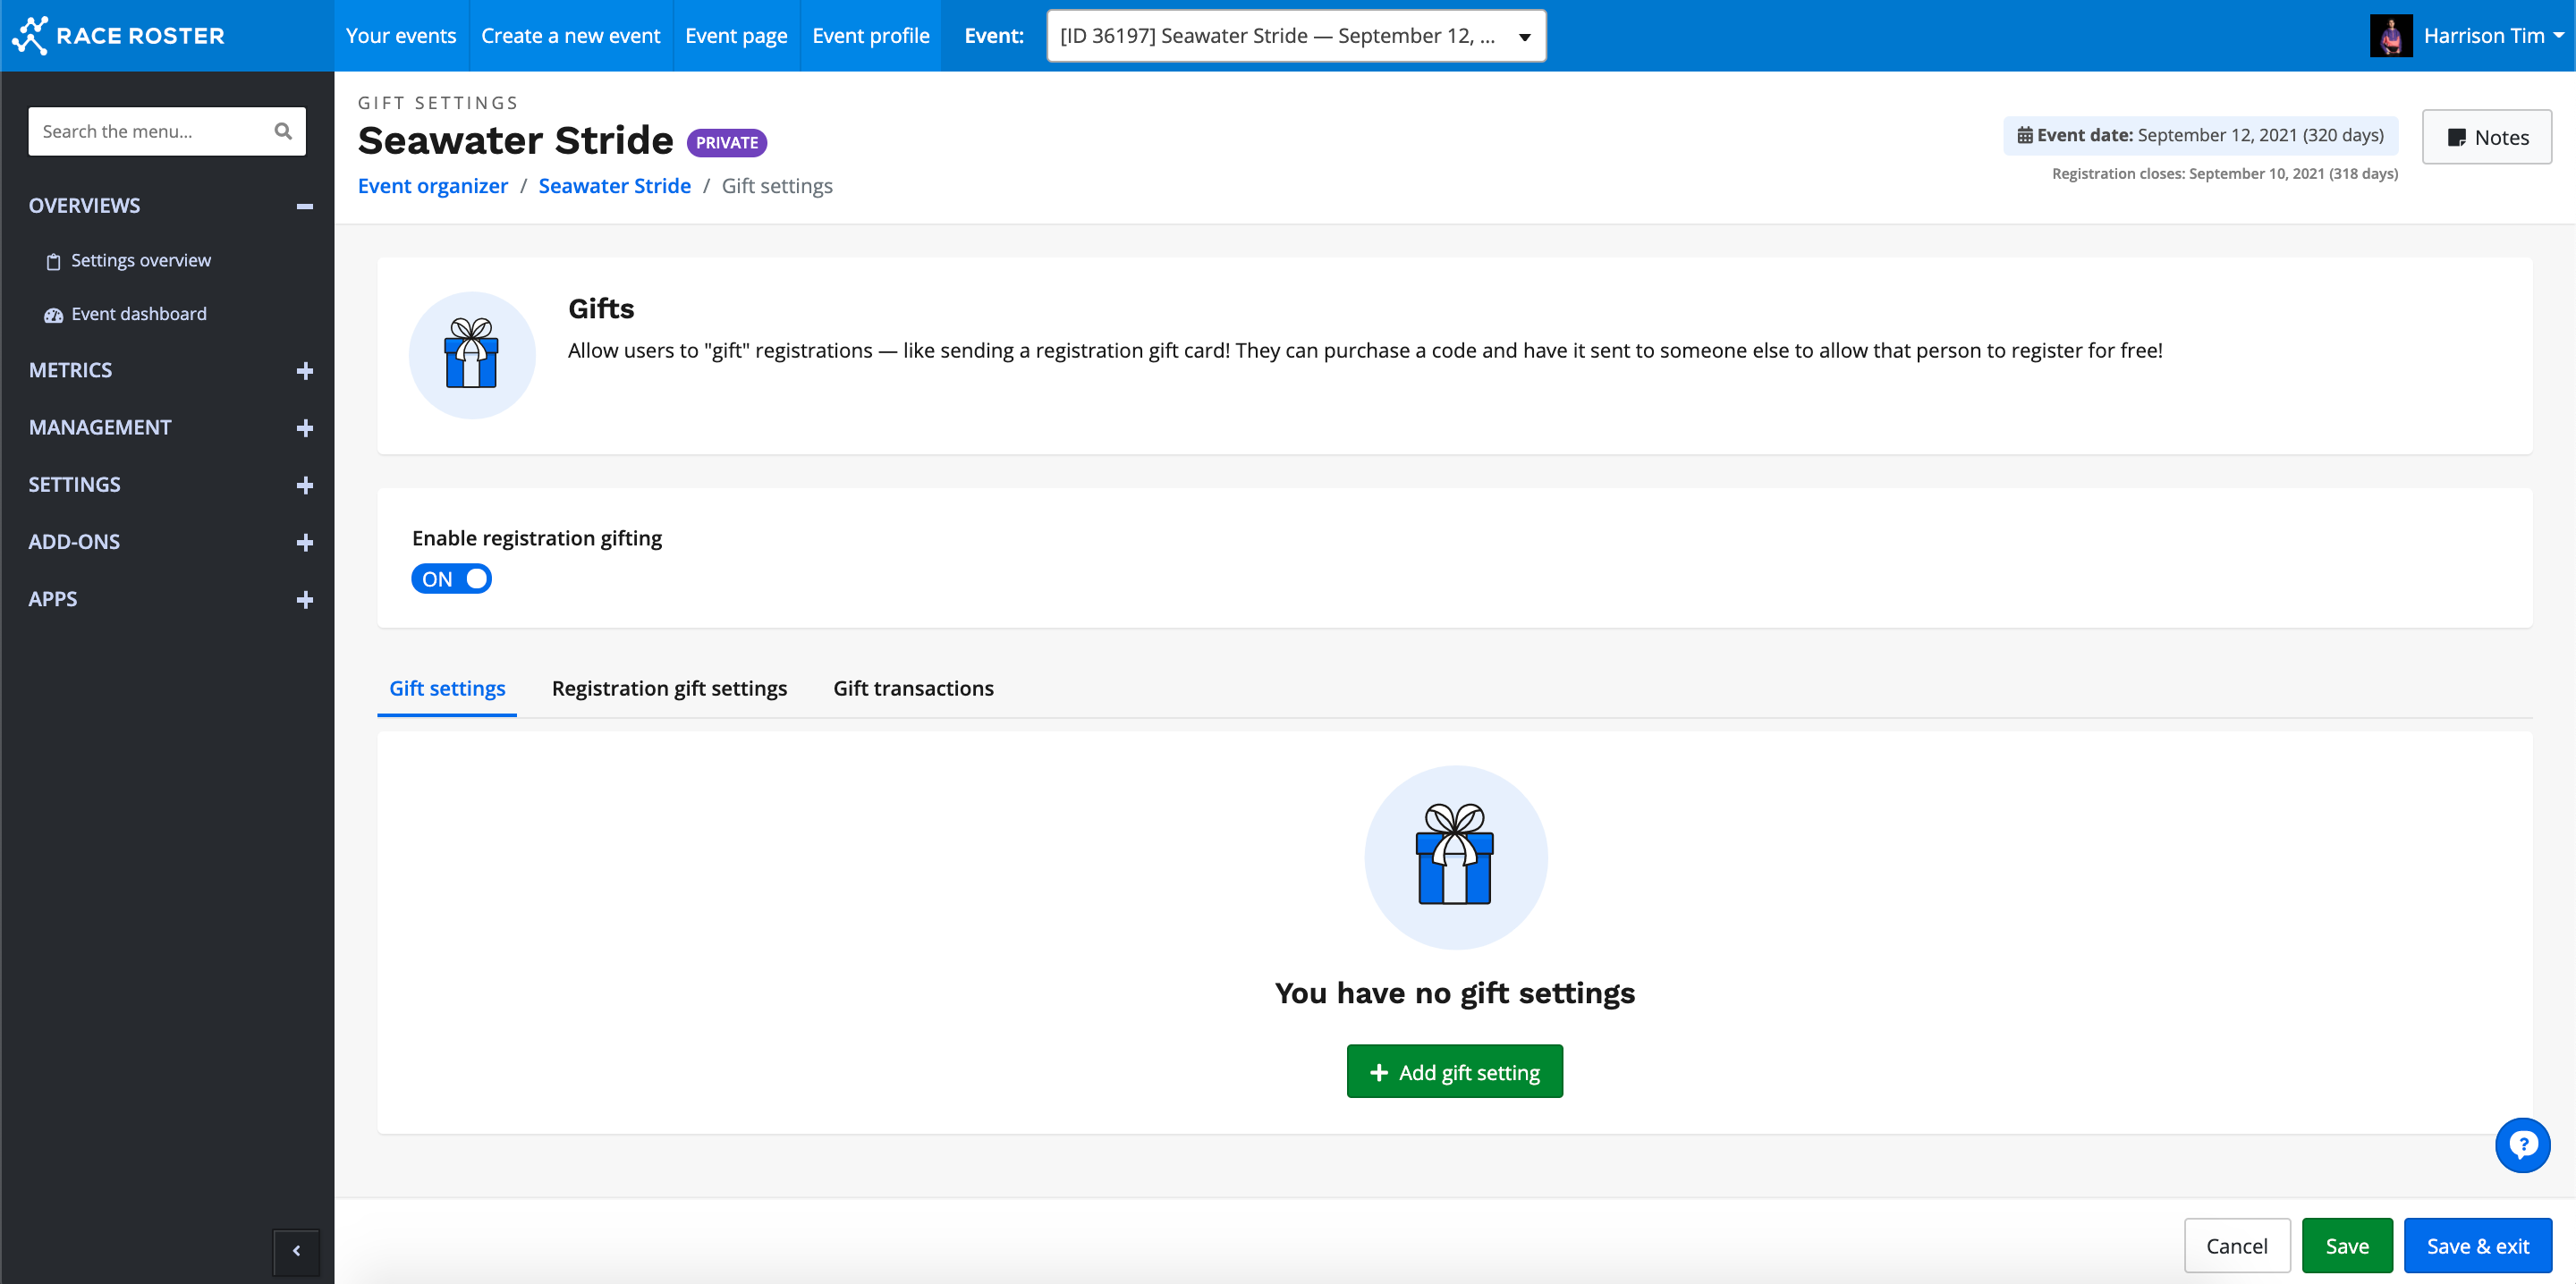Open the Event dashboard gauge icon
This screenshot has height=1284, width=2576.
coord(53,314)
